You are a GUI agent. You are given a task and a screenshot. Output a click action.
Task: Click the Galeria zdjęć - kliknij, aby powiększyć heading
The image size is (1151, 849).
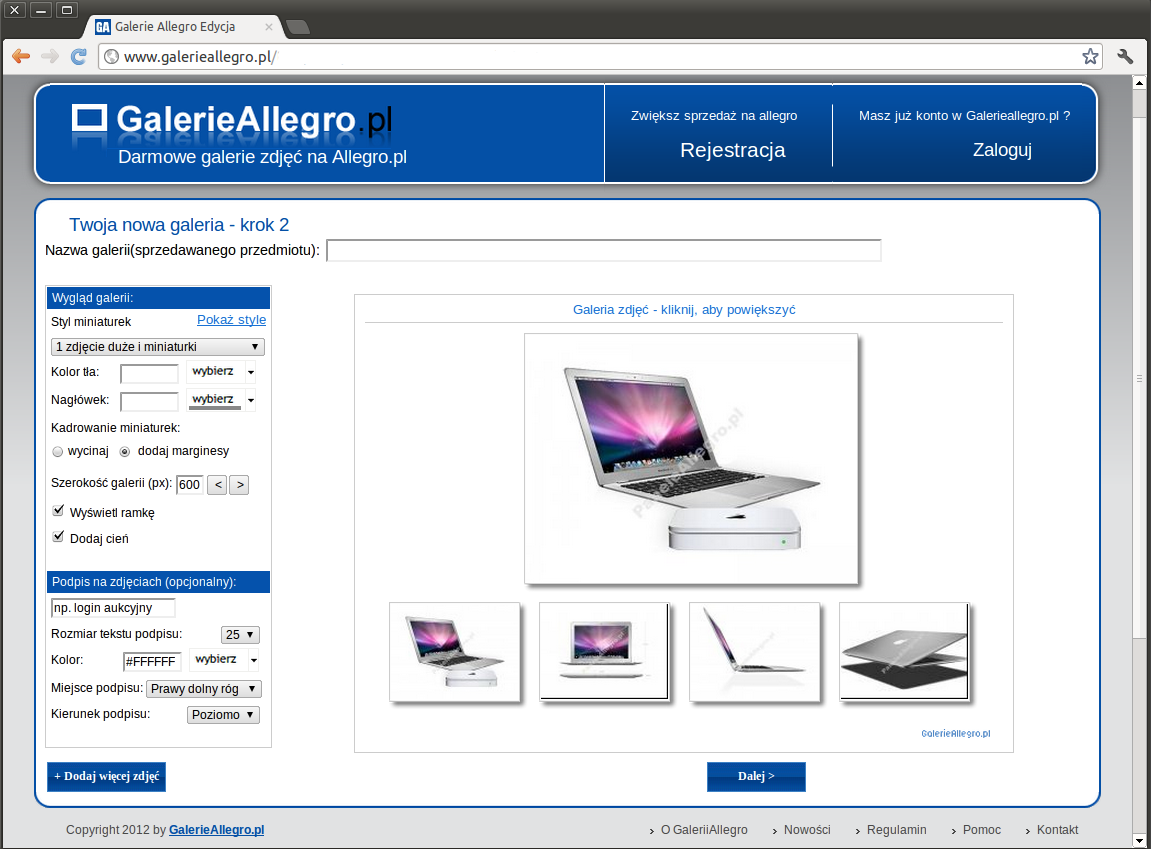coord(684,310)
